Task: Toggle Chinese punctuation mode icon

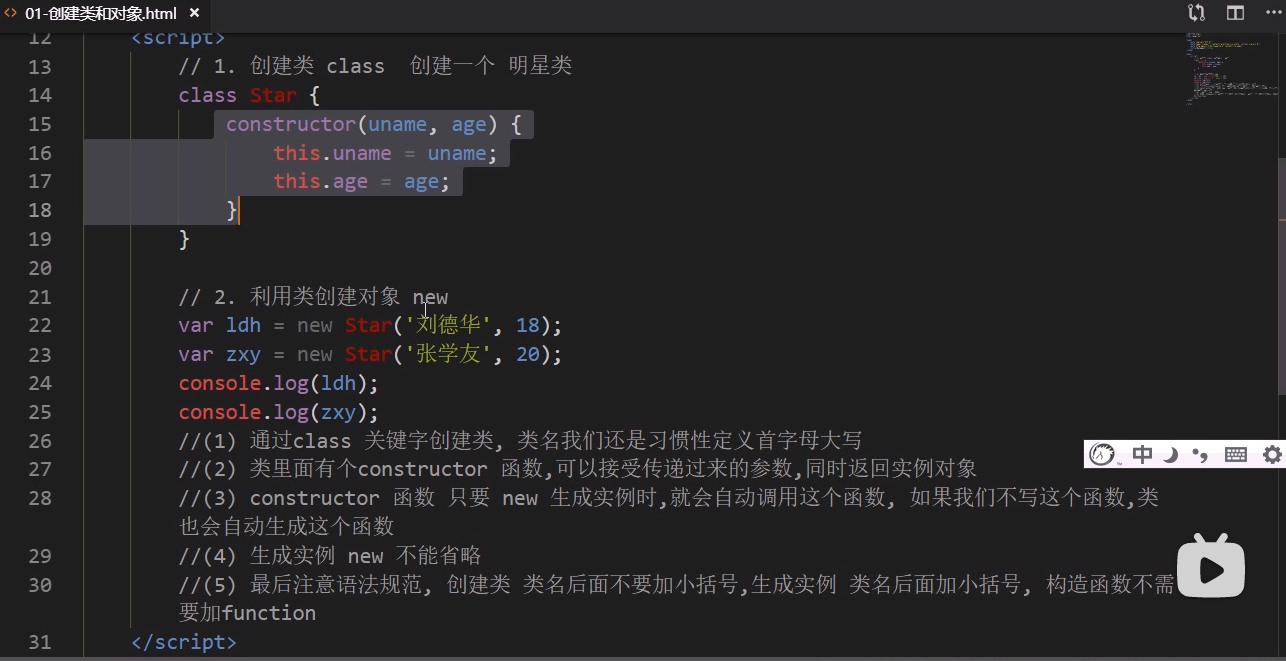Action: 1201,454
